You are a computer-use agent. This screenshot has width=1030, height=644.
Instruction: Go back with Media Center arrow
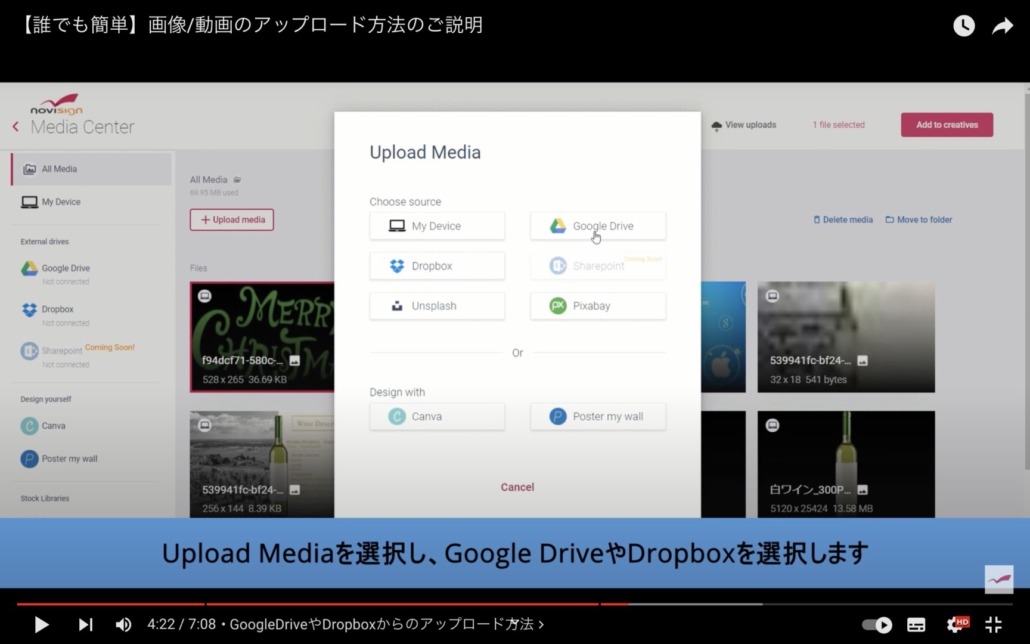tap(16, 127)
